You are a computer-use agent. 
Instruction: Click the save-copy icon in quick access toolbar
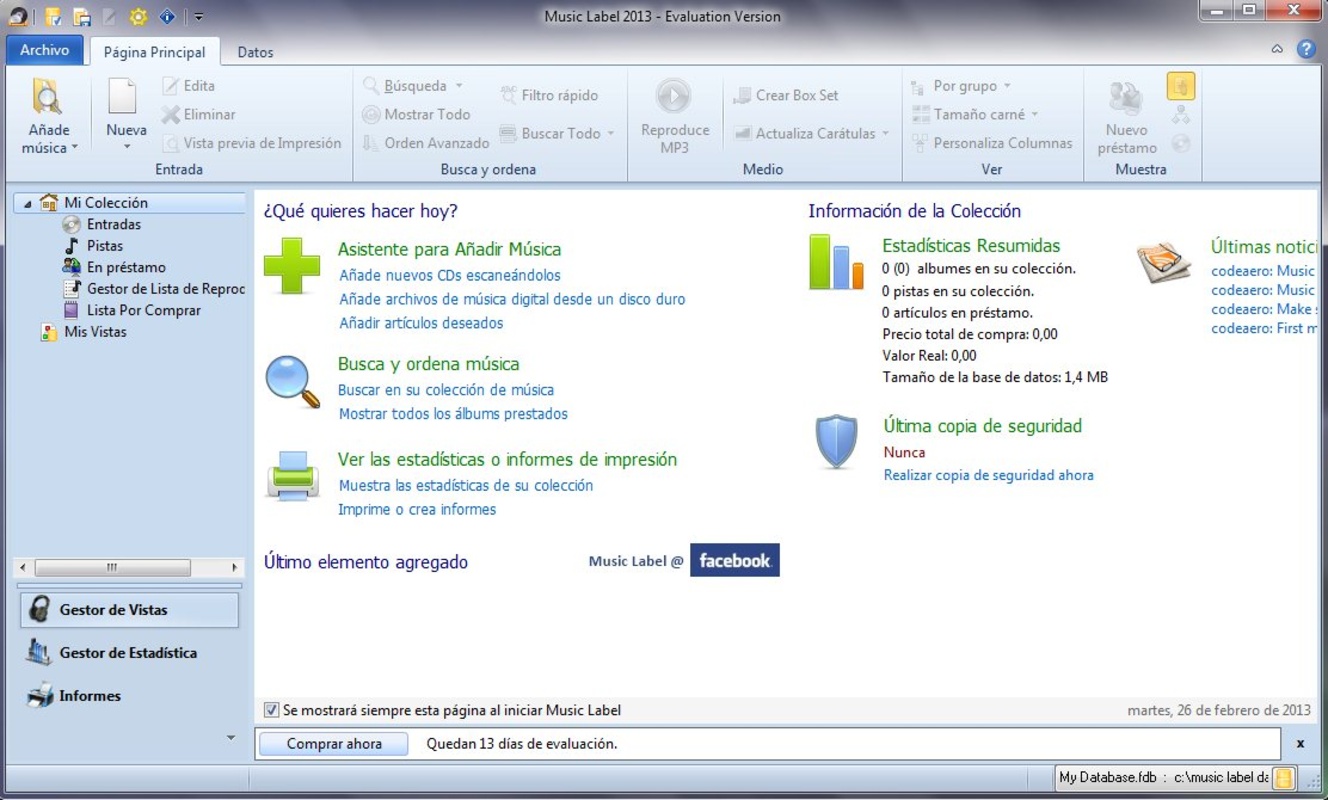(x=82, y=17)
